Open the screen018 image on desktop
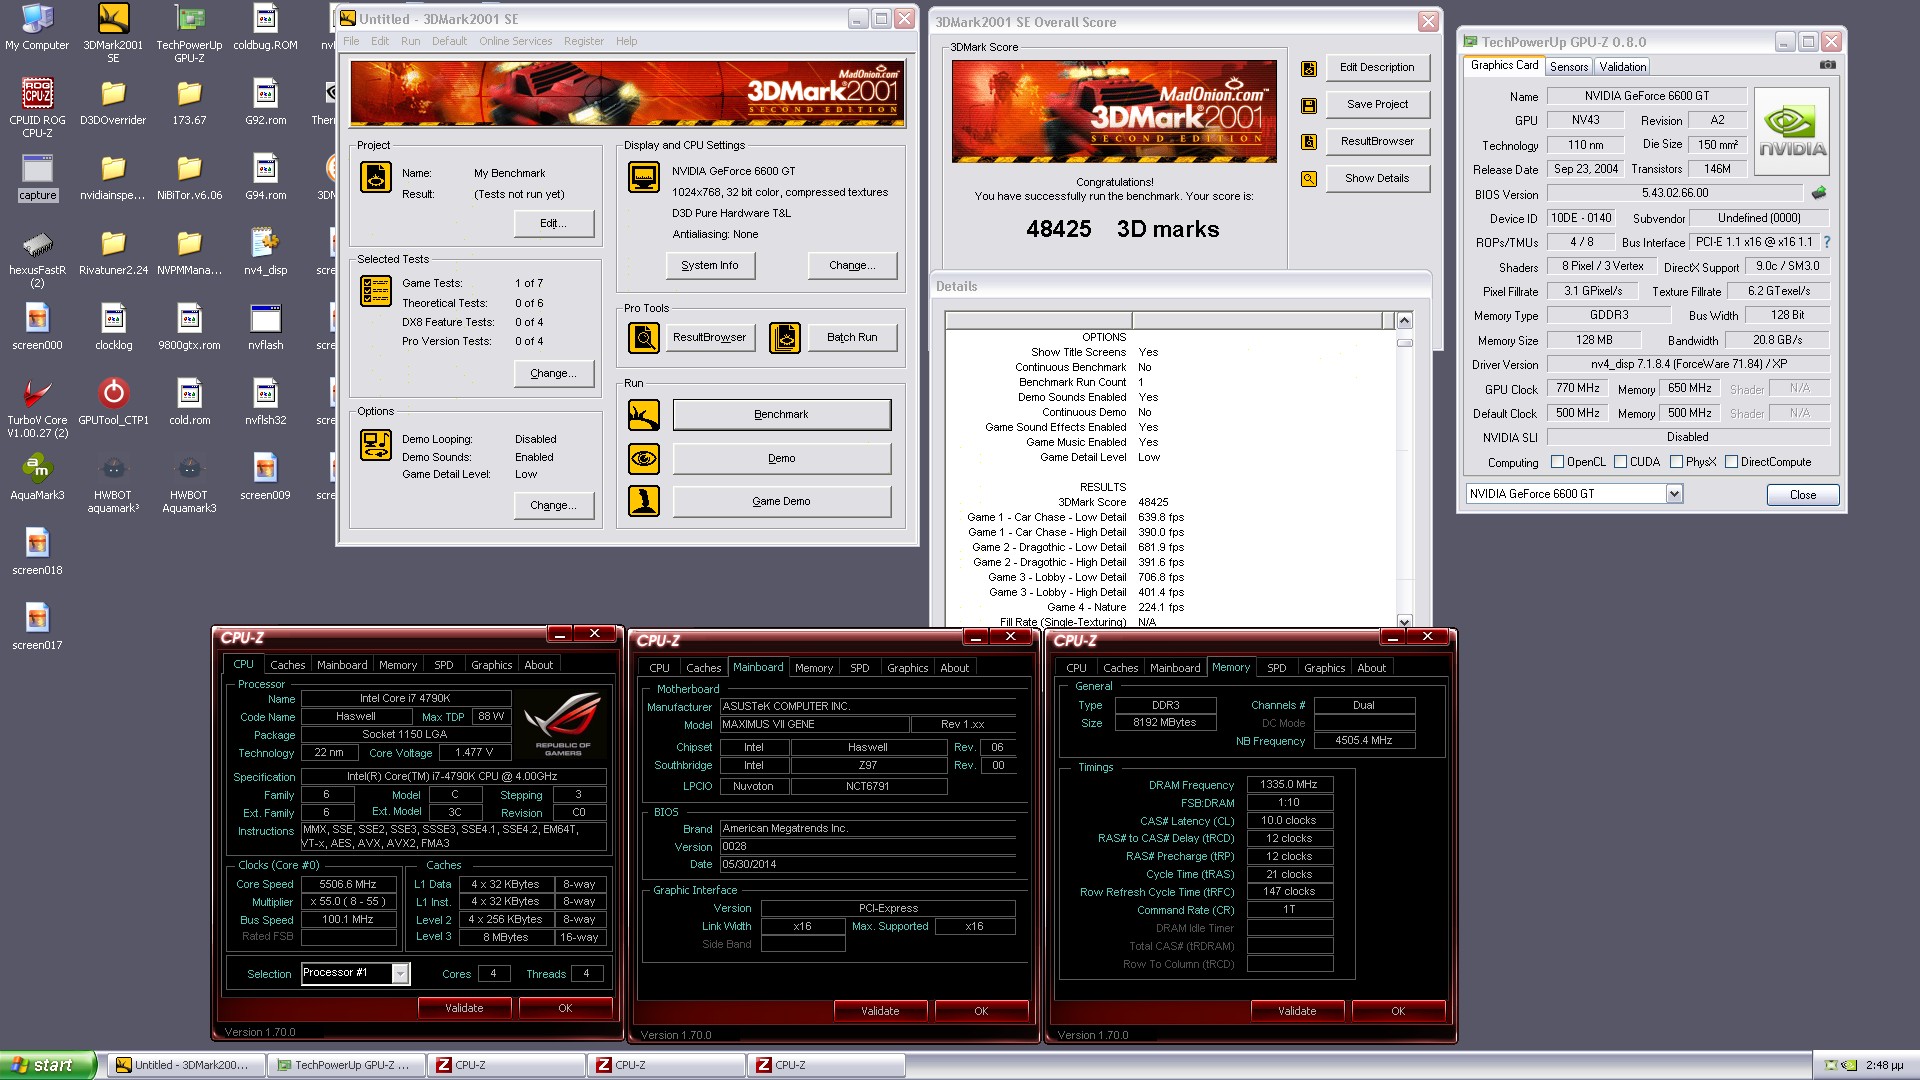Viewport: 1920px width, 1080px height. pyautogui.click(x=37, y=552)
